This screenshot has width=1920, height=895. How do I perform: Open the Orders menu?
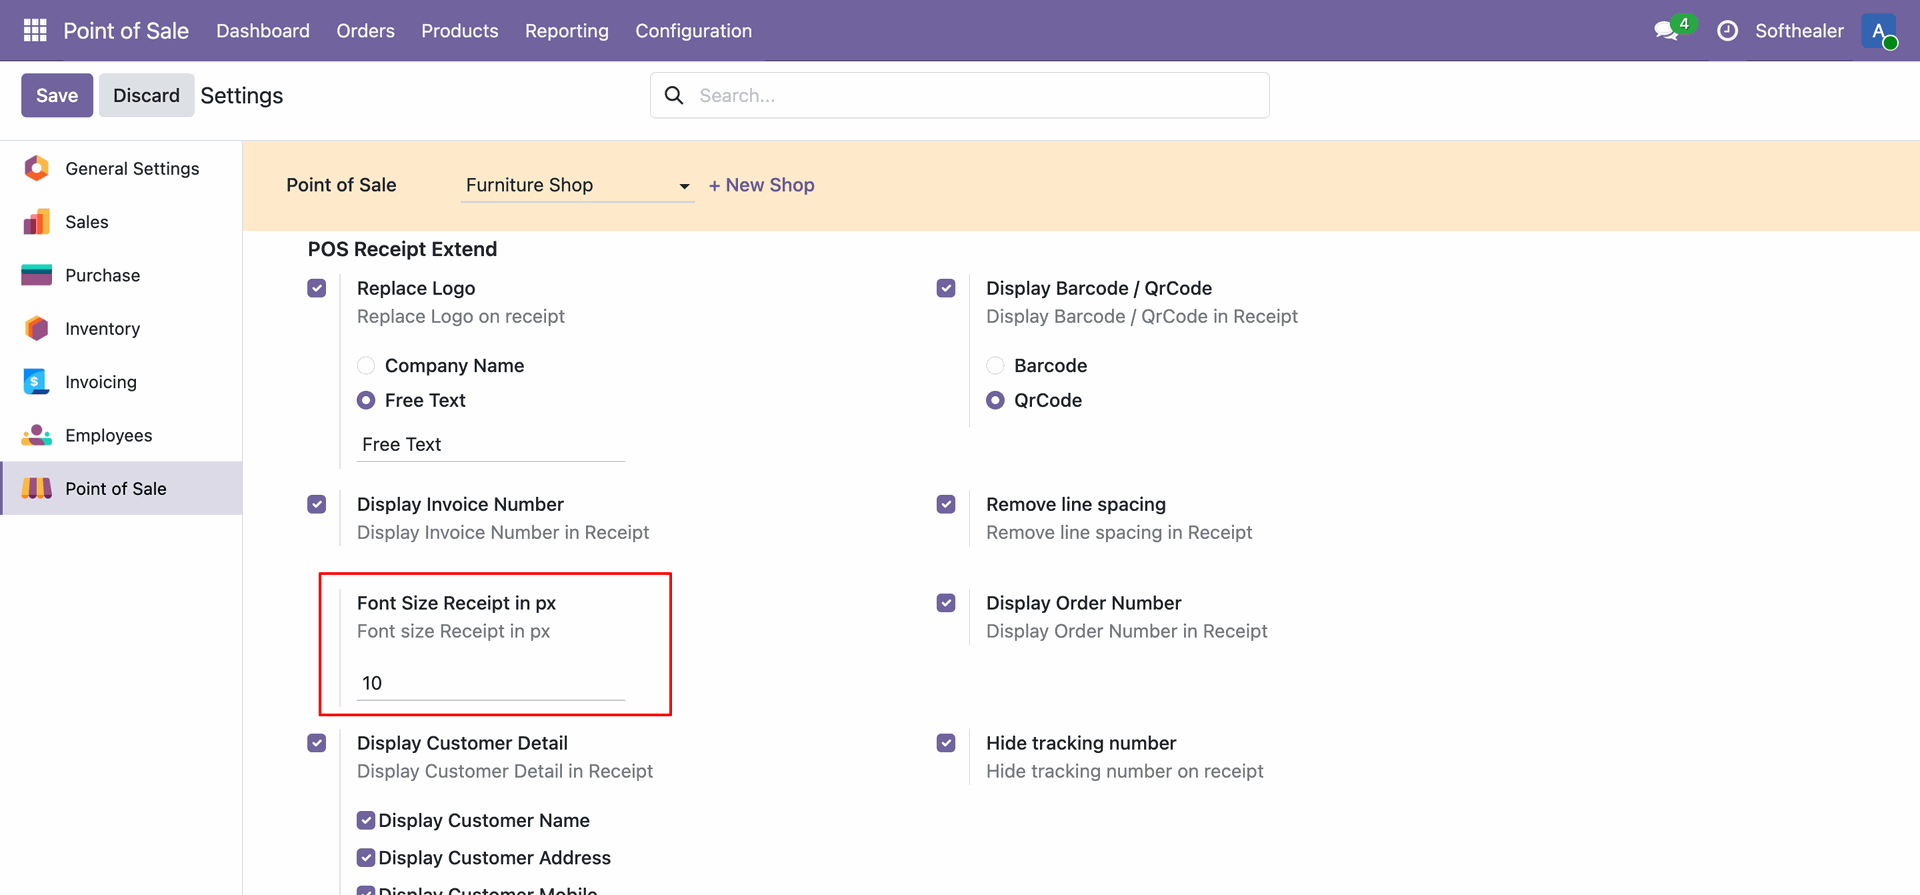pos(366,31)
